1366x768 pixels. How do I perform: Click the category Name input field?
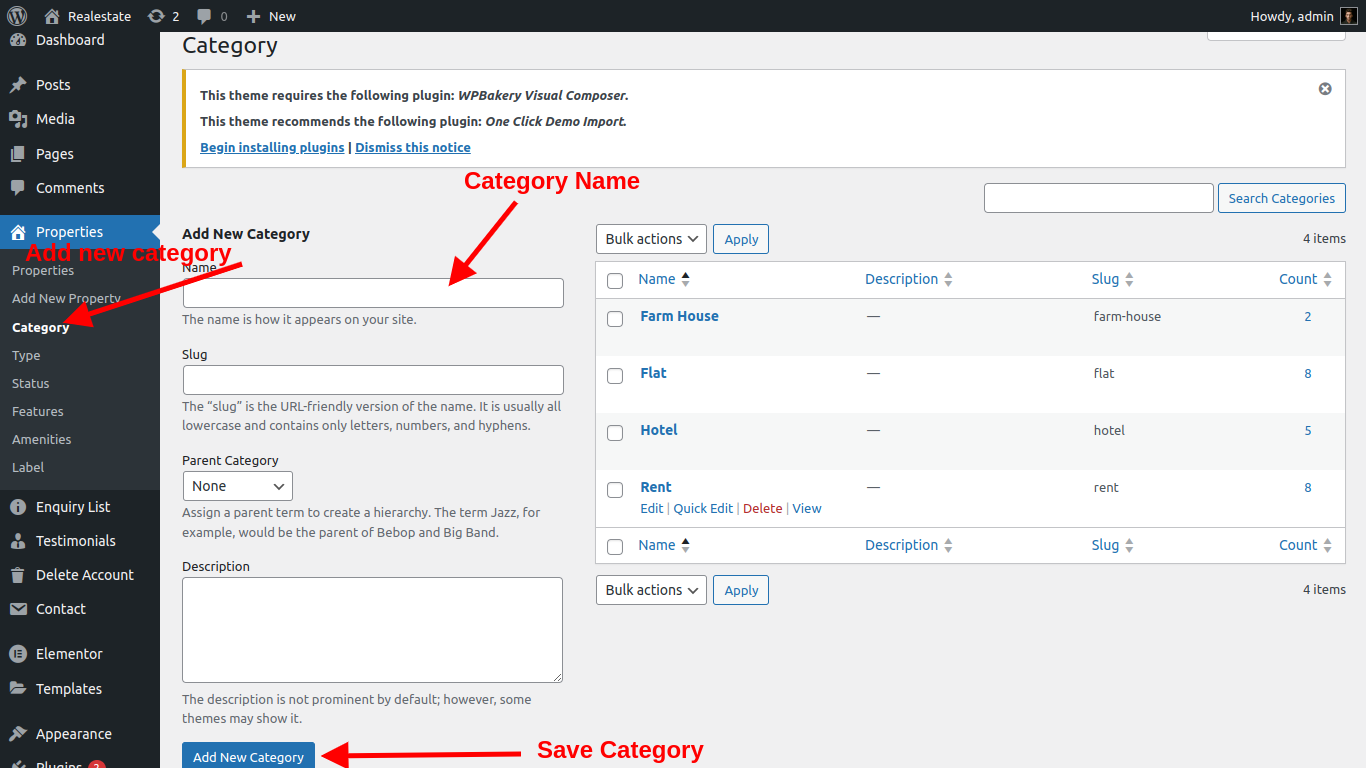click(x=373, y=293)
